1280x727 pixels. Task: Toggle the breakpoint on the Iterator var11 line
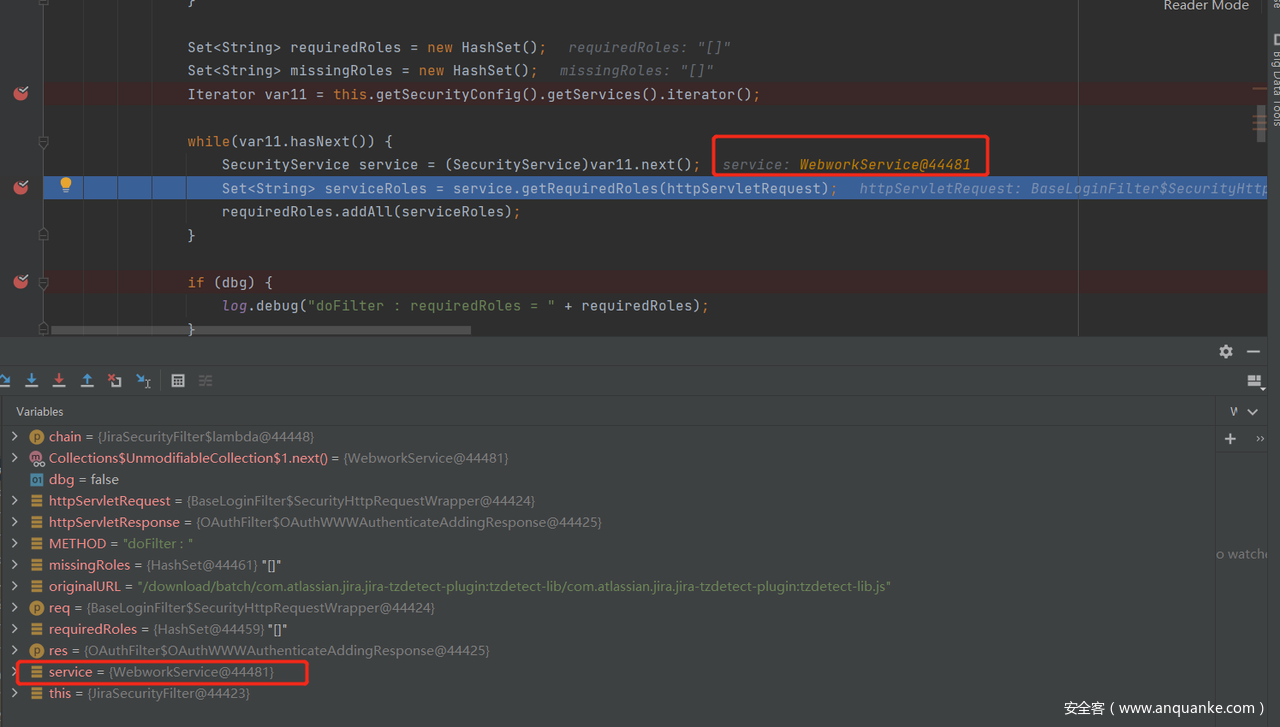pos(21,94)
